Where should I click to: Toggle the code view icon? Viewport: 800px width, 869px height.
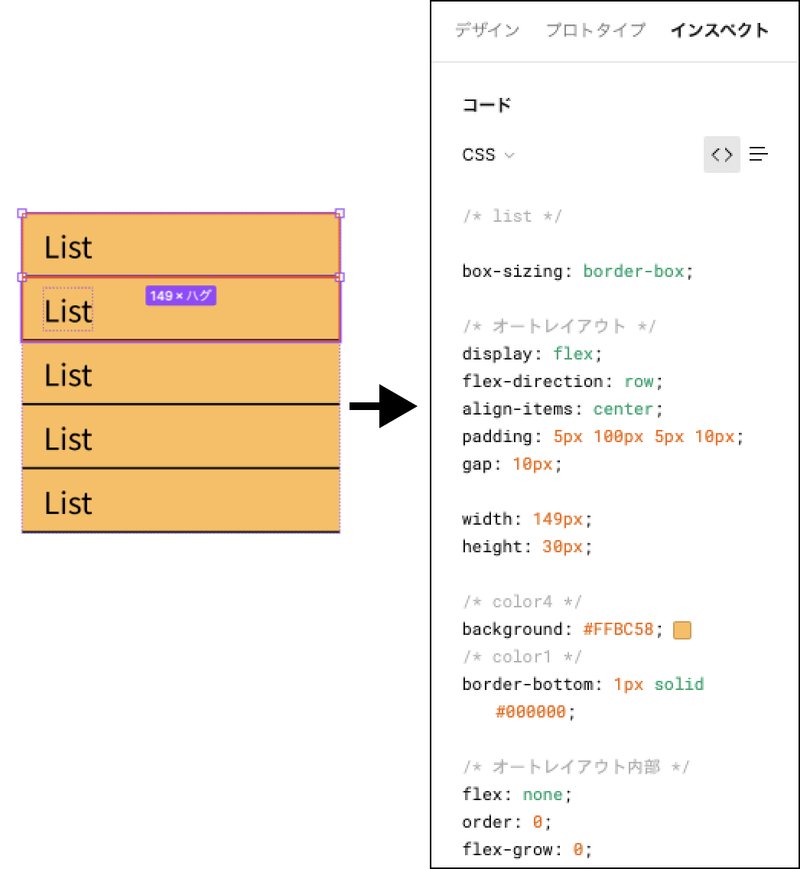click(722, 154)
